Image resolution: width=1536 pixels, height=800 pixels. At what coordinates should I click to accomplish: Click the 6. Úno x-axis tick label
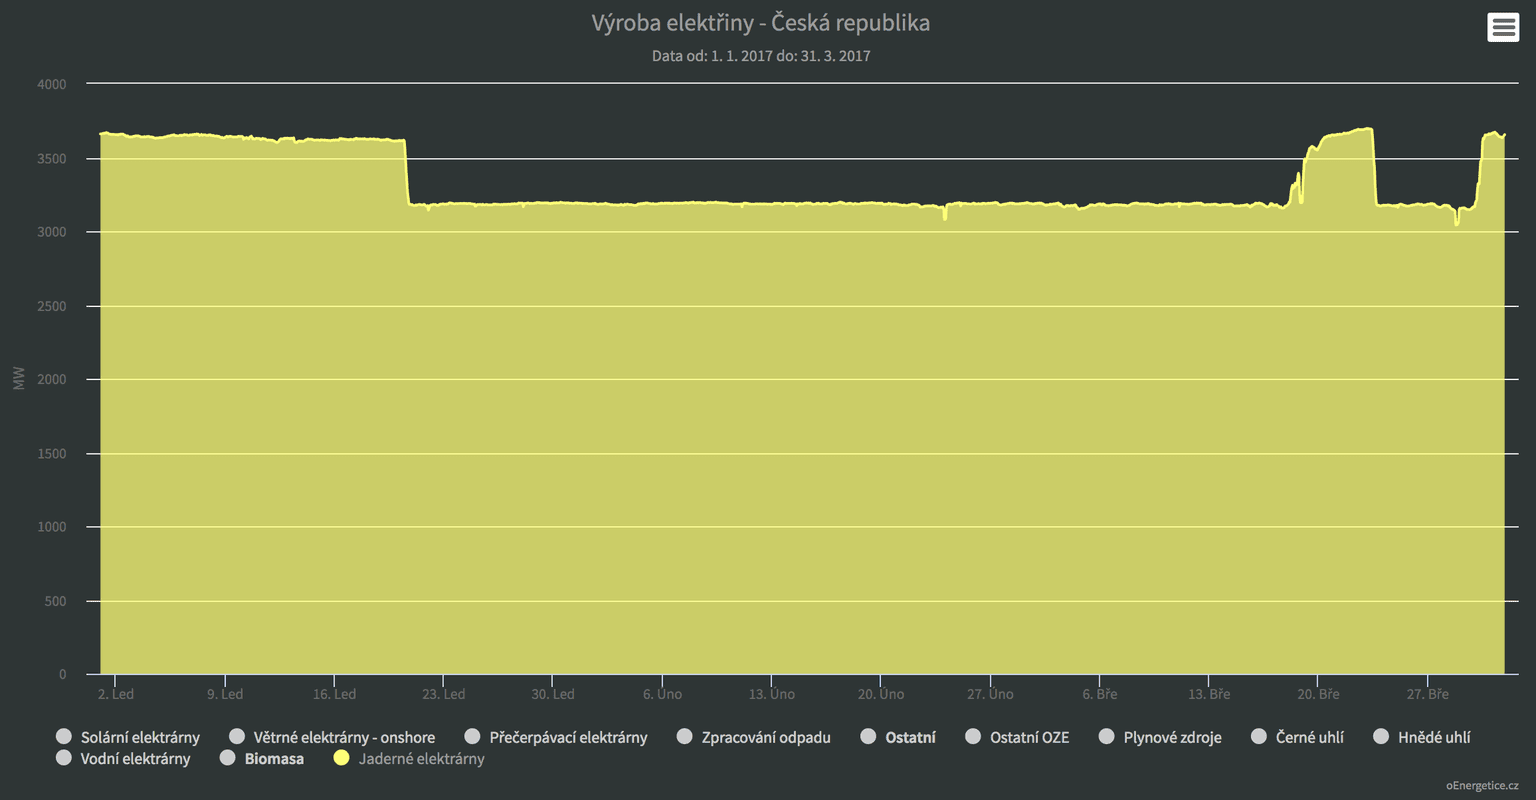click(662, 694)
